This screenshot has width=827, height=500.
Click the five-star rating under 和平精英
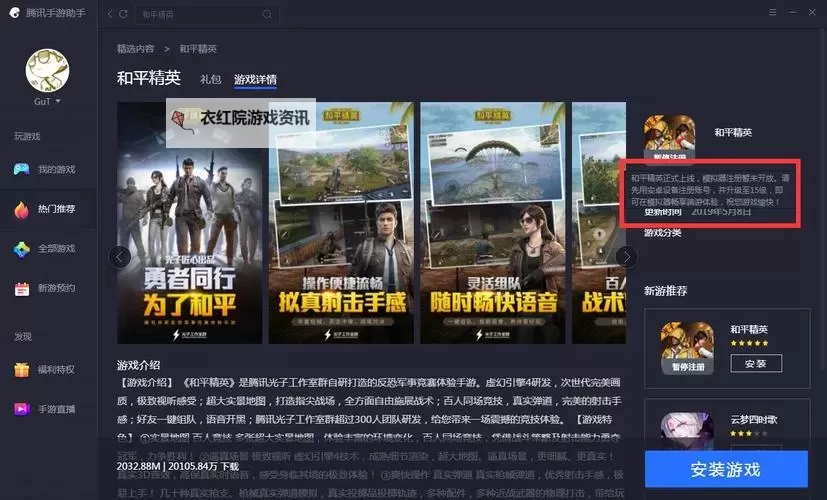749,343
